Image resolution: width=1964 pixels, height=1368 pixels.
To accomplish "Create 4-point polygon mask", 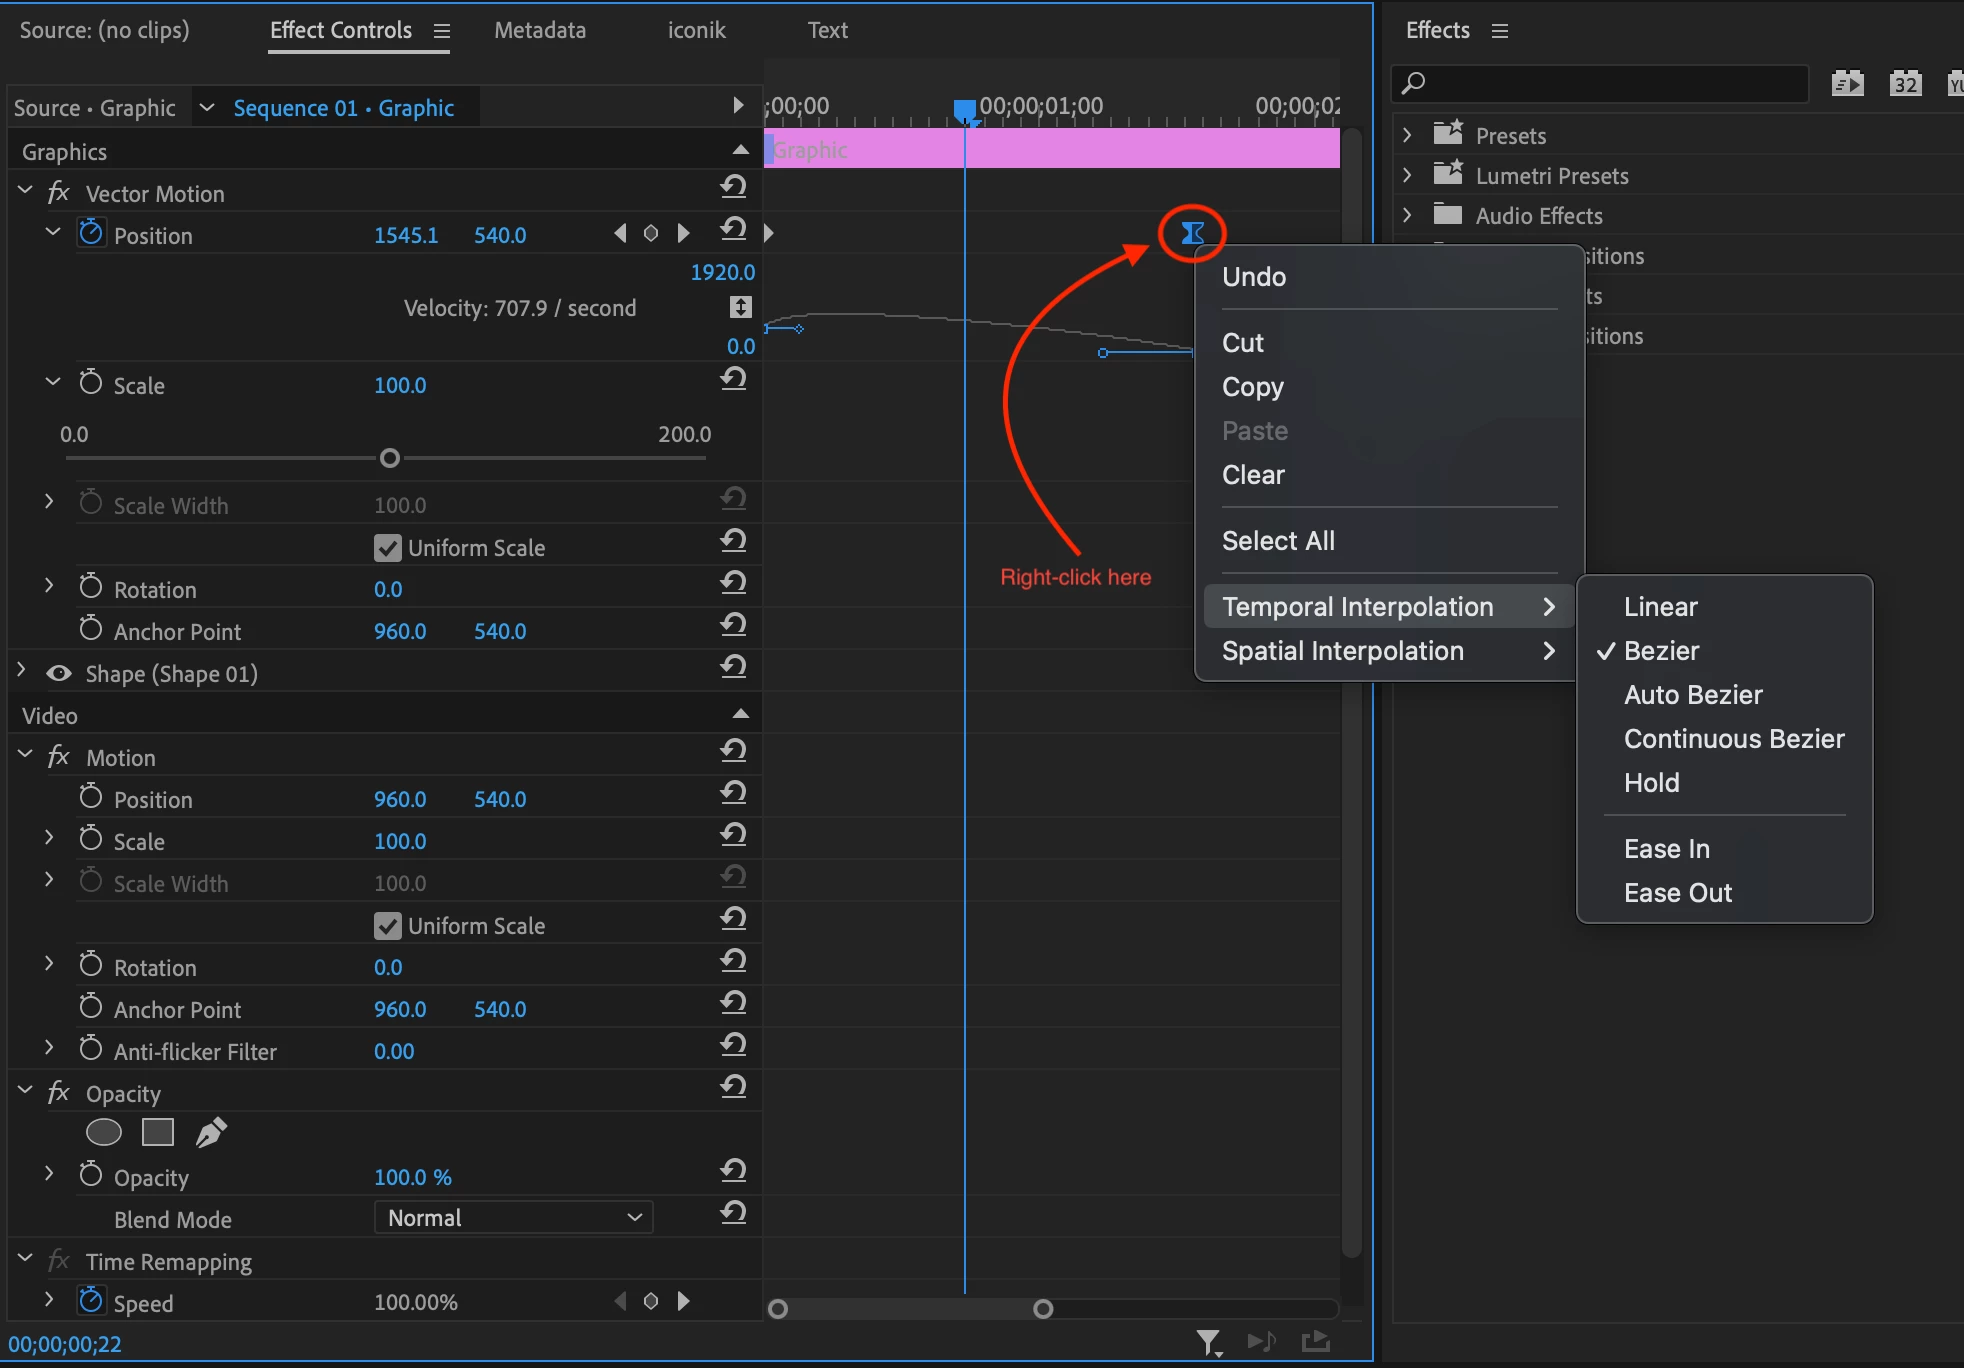I will point(158,1132).
